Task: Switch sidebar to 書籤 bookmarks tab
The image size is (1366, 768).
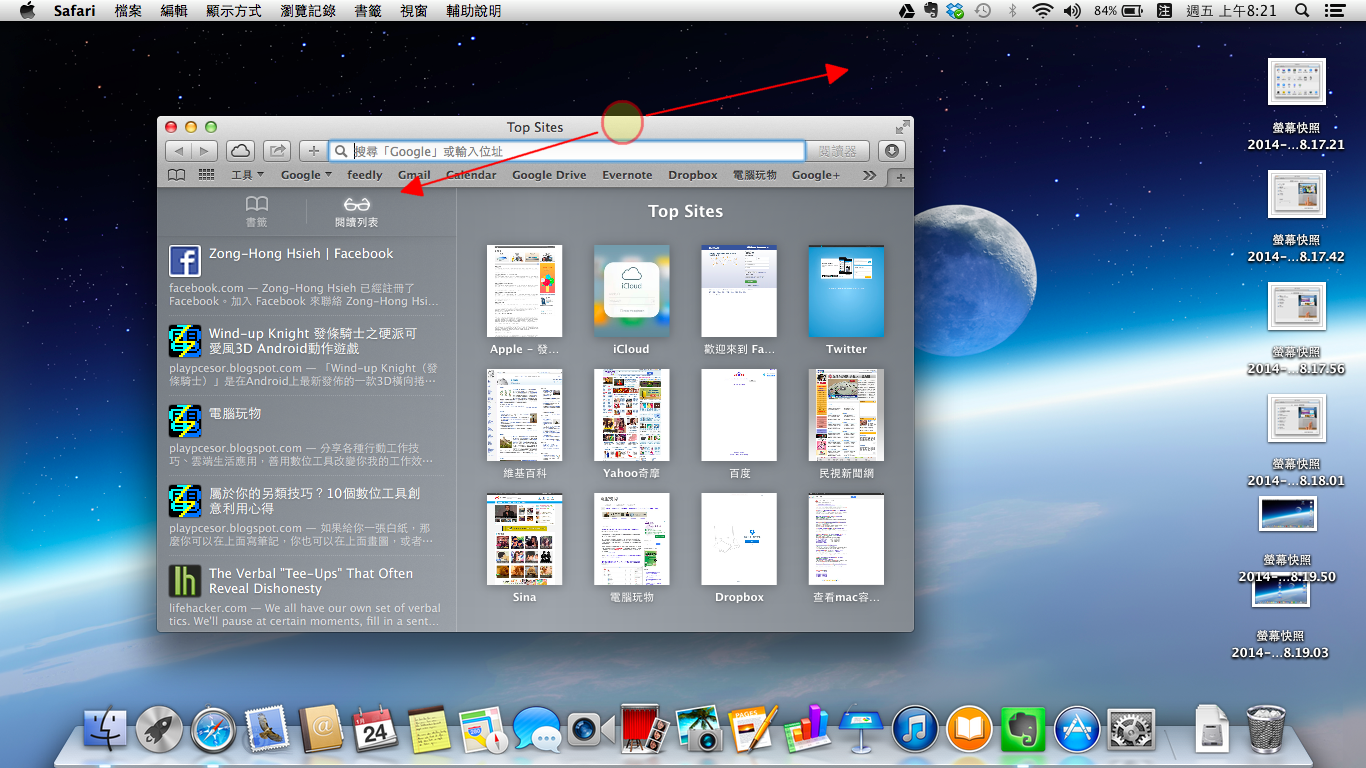Action: [x=257, y=211]
